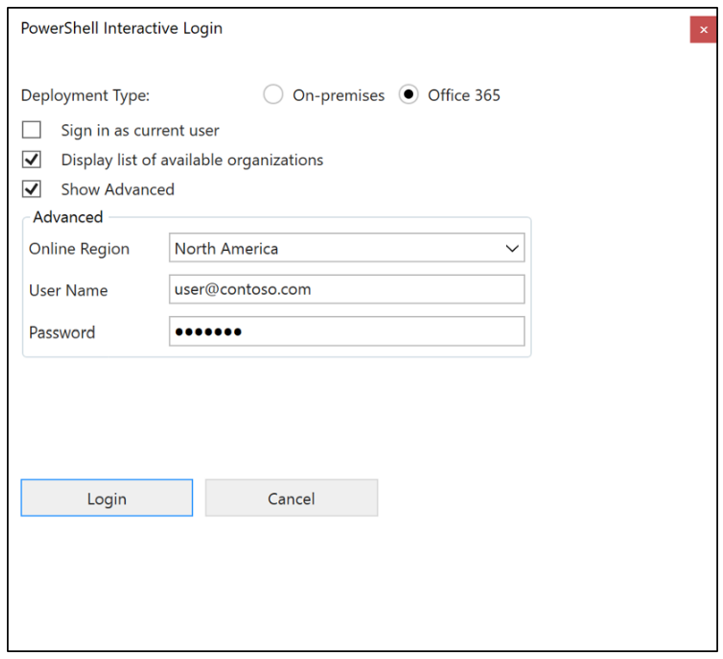
Task: Uncheck Display list of available organizations
Action: pyautogui.click(x=31, y=160)
